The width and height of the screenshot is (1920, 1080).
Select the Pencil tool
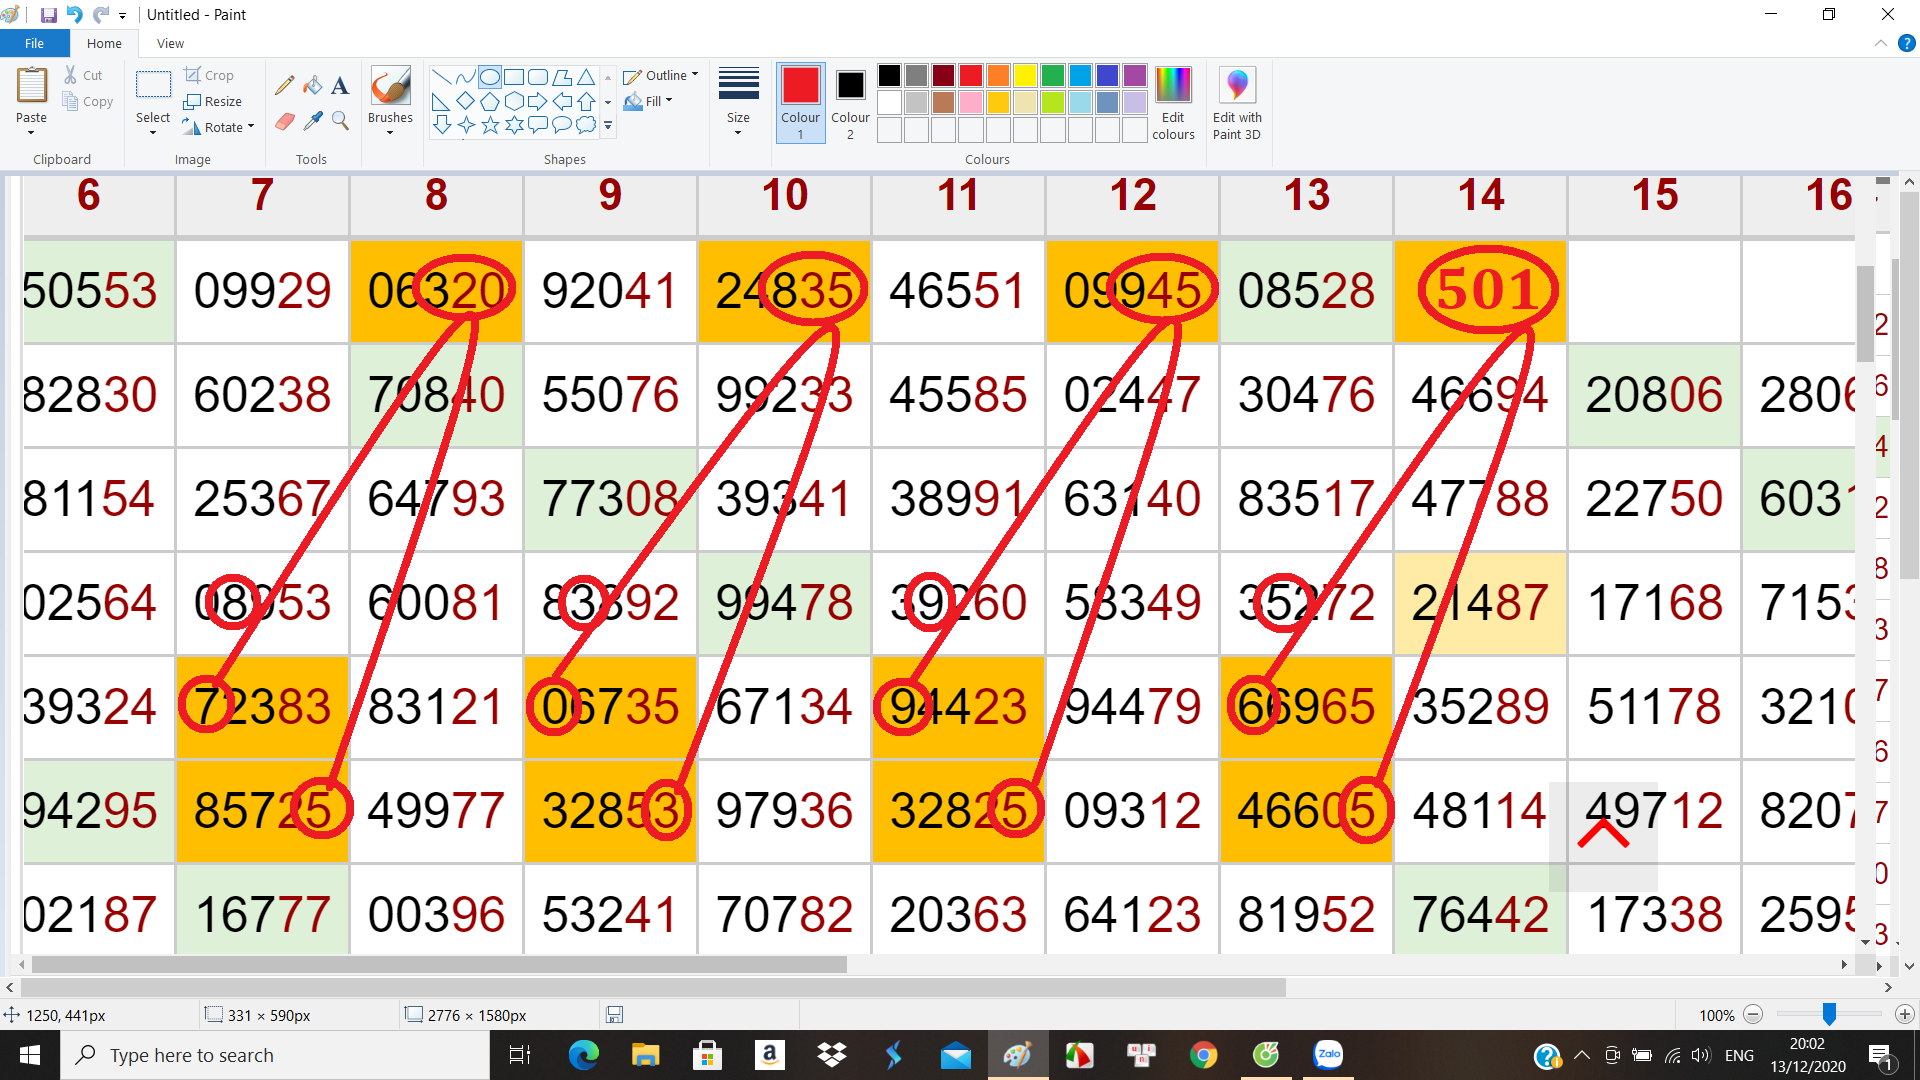(284, 86)
